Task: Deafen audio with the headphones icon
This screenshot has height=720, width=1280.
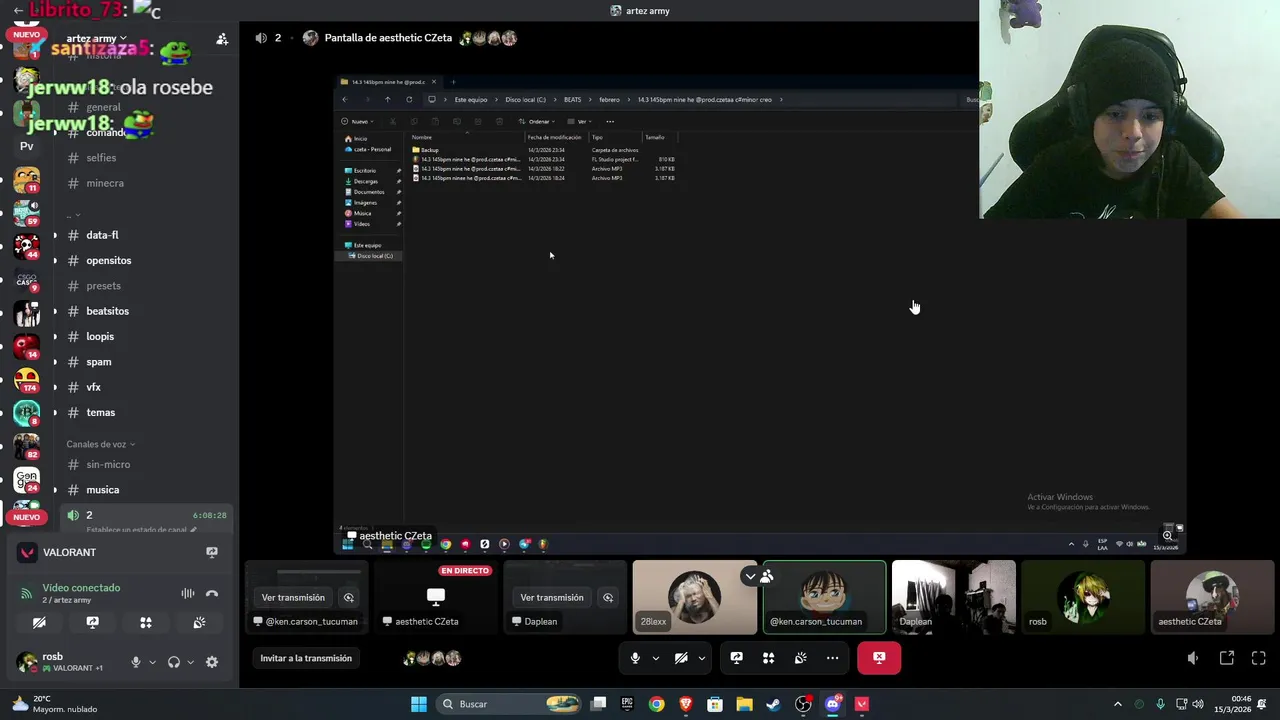Action: point(174,662)
